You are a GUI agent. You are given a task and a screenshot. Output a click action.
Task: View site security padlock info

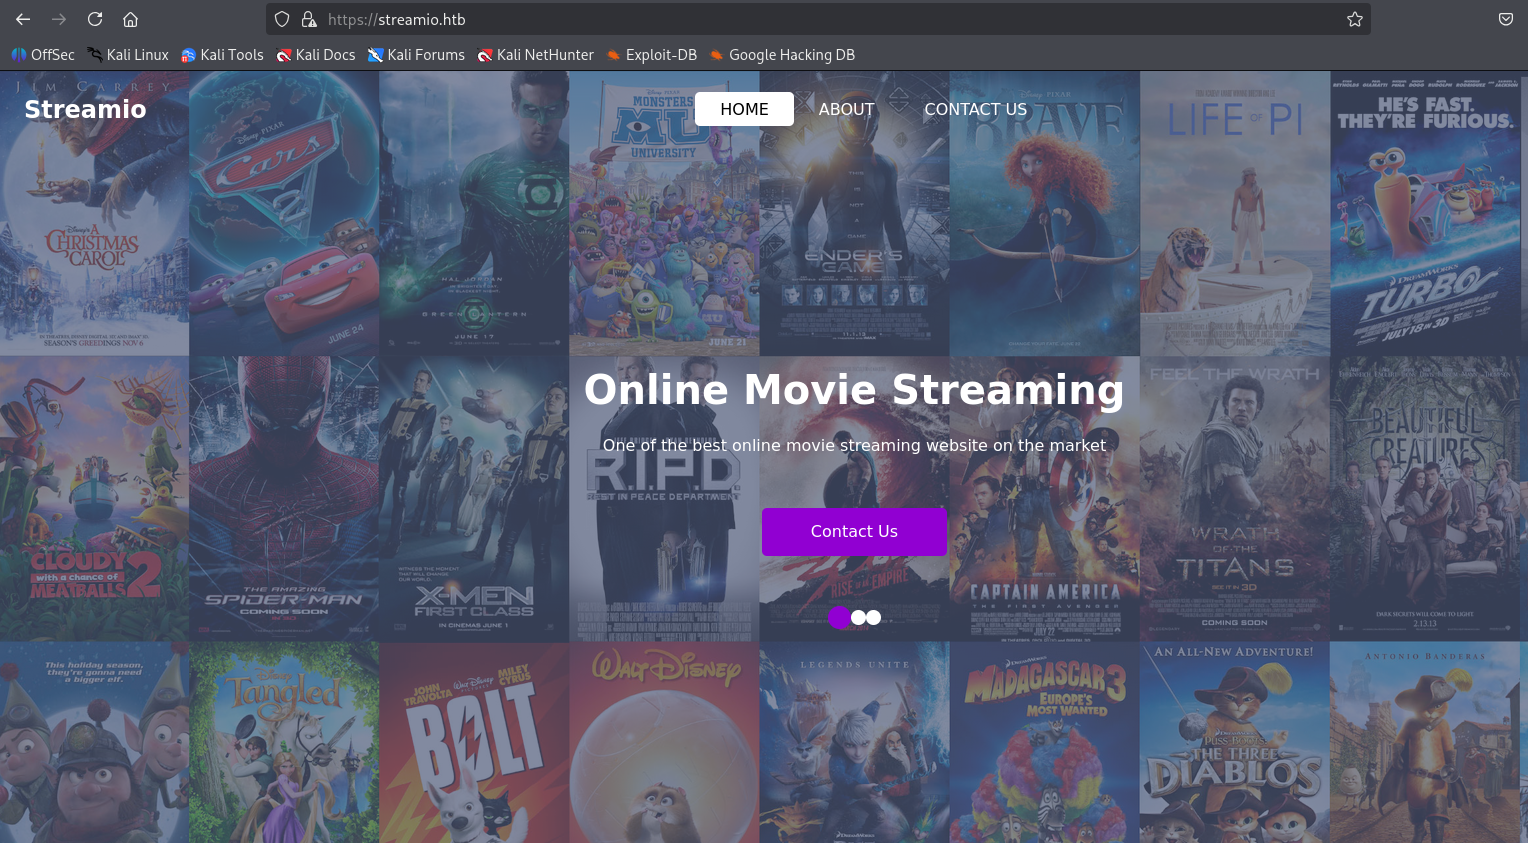[x=309, y=19]
